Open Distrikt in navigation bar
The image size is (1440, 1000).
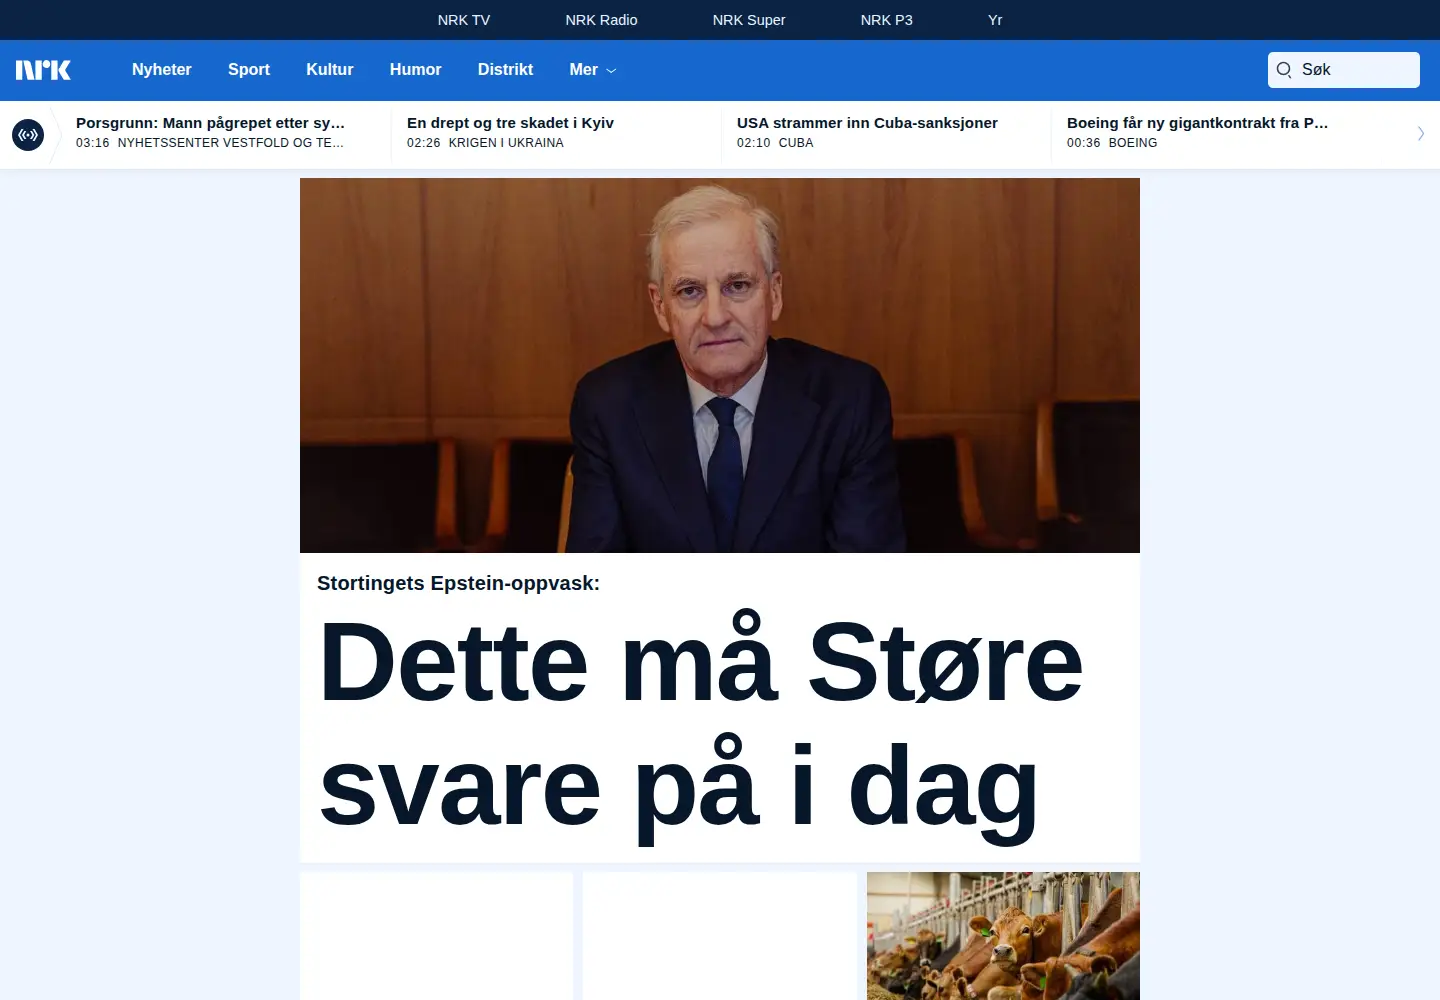tap(505, 70)
